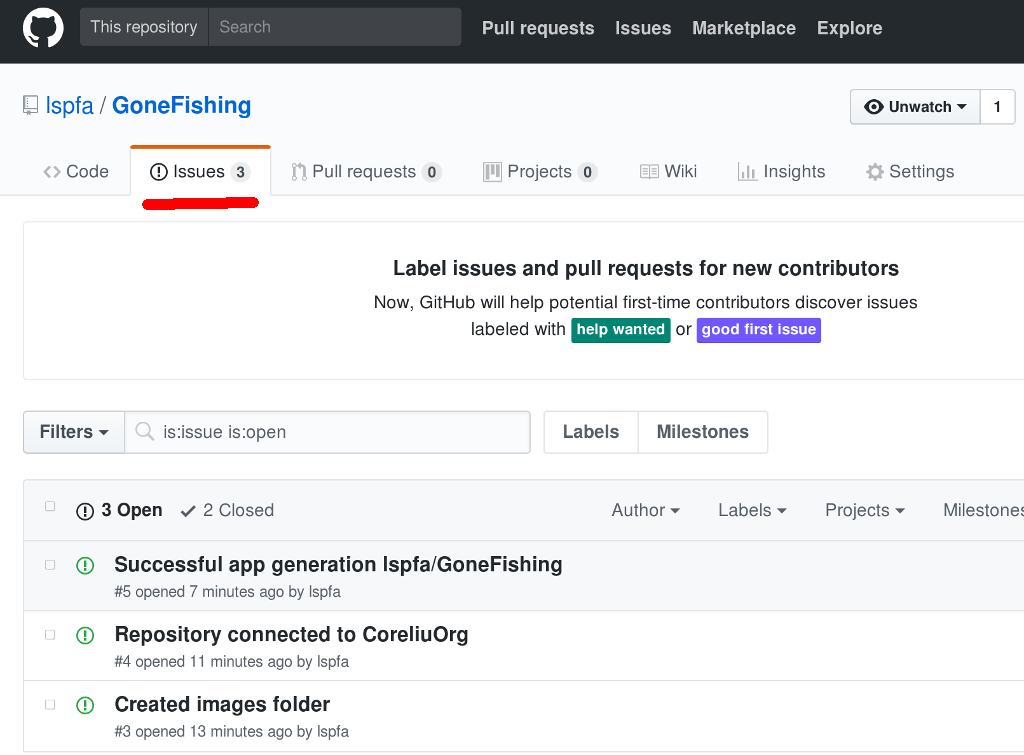Go to the Wiki tab
Screen dimensions: 1024x755
click(668, 171)
